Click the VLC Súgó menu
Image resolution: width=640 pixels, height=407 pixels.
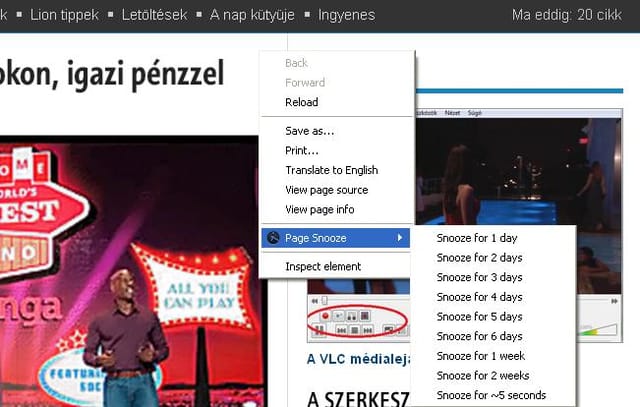click(474, 113)
